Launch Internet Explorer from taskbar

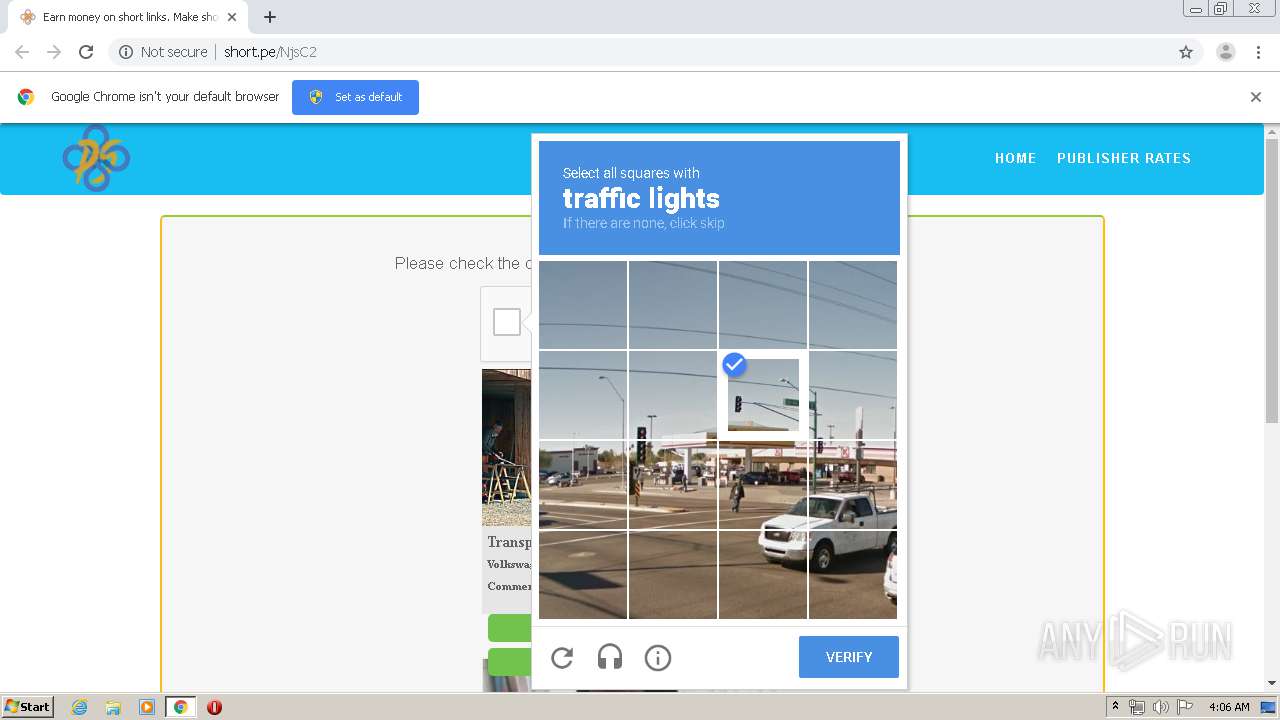click(79, 707)
